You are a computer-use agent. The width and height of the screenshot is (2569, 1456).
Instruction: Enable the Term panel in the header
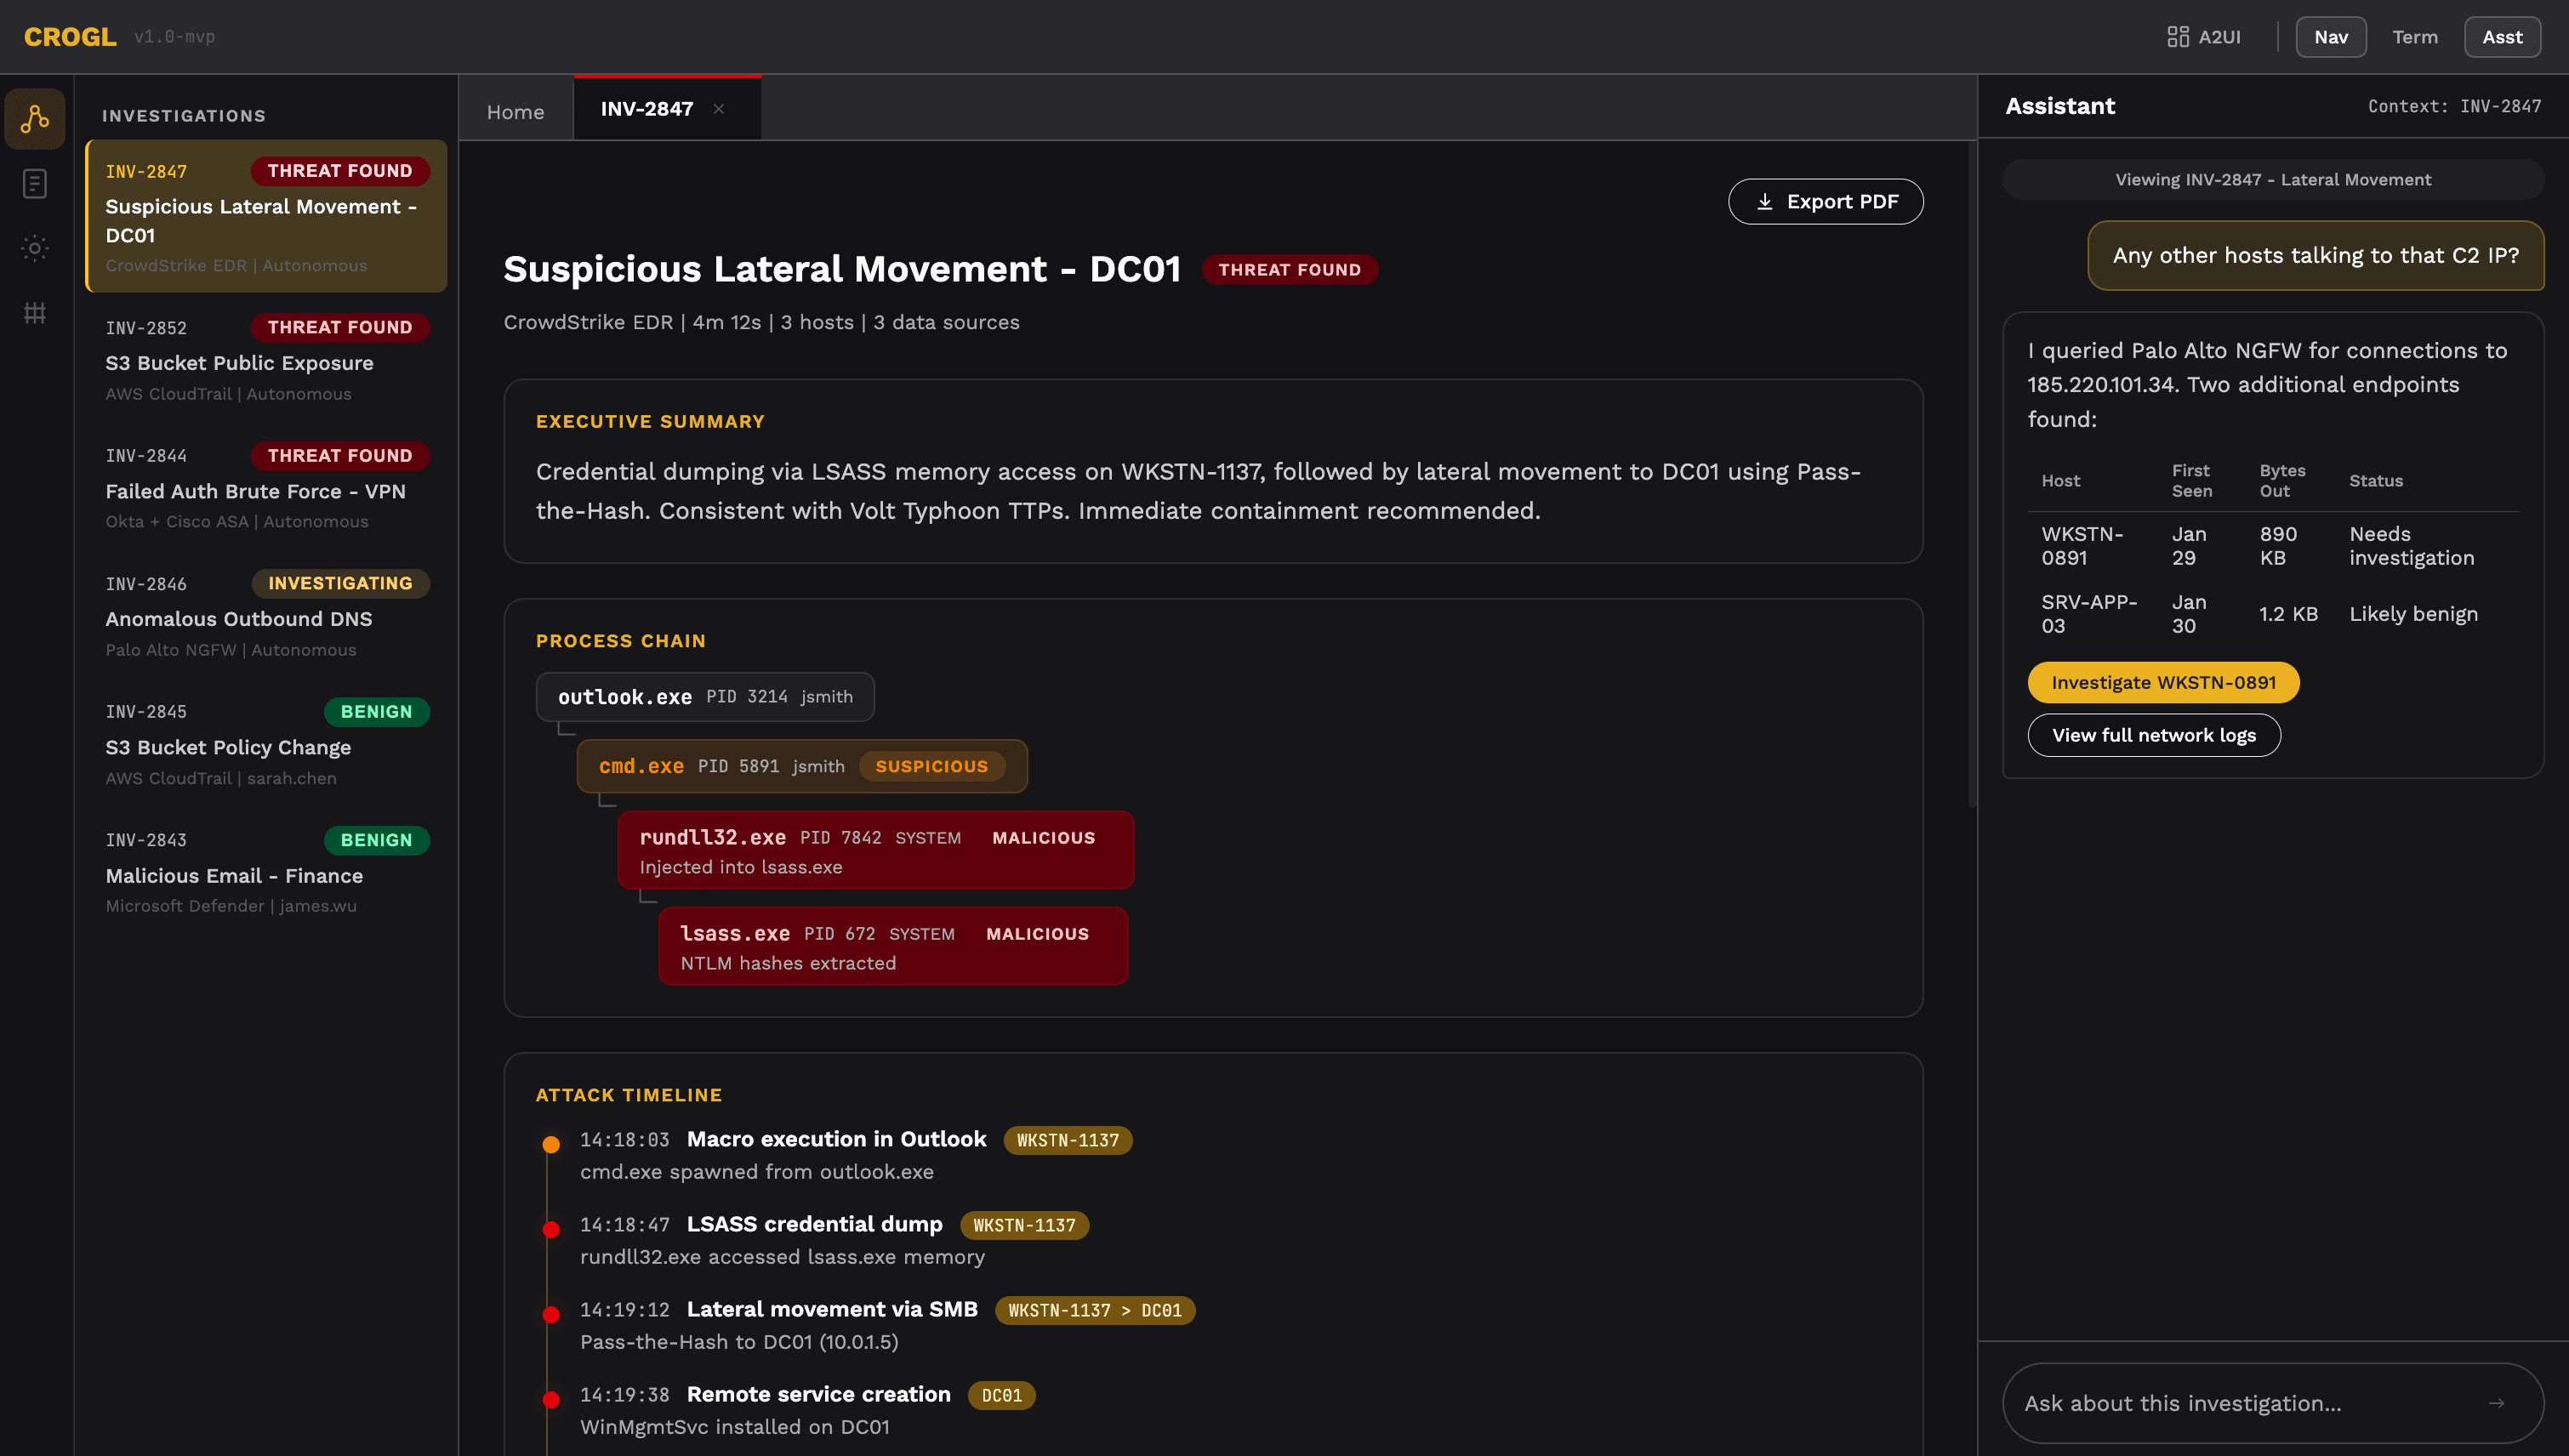tap(2415, 36)
